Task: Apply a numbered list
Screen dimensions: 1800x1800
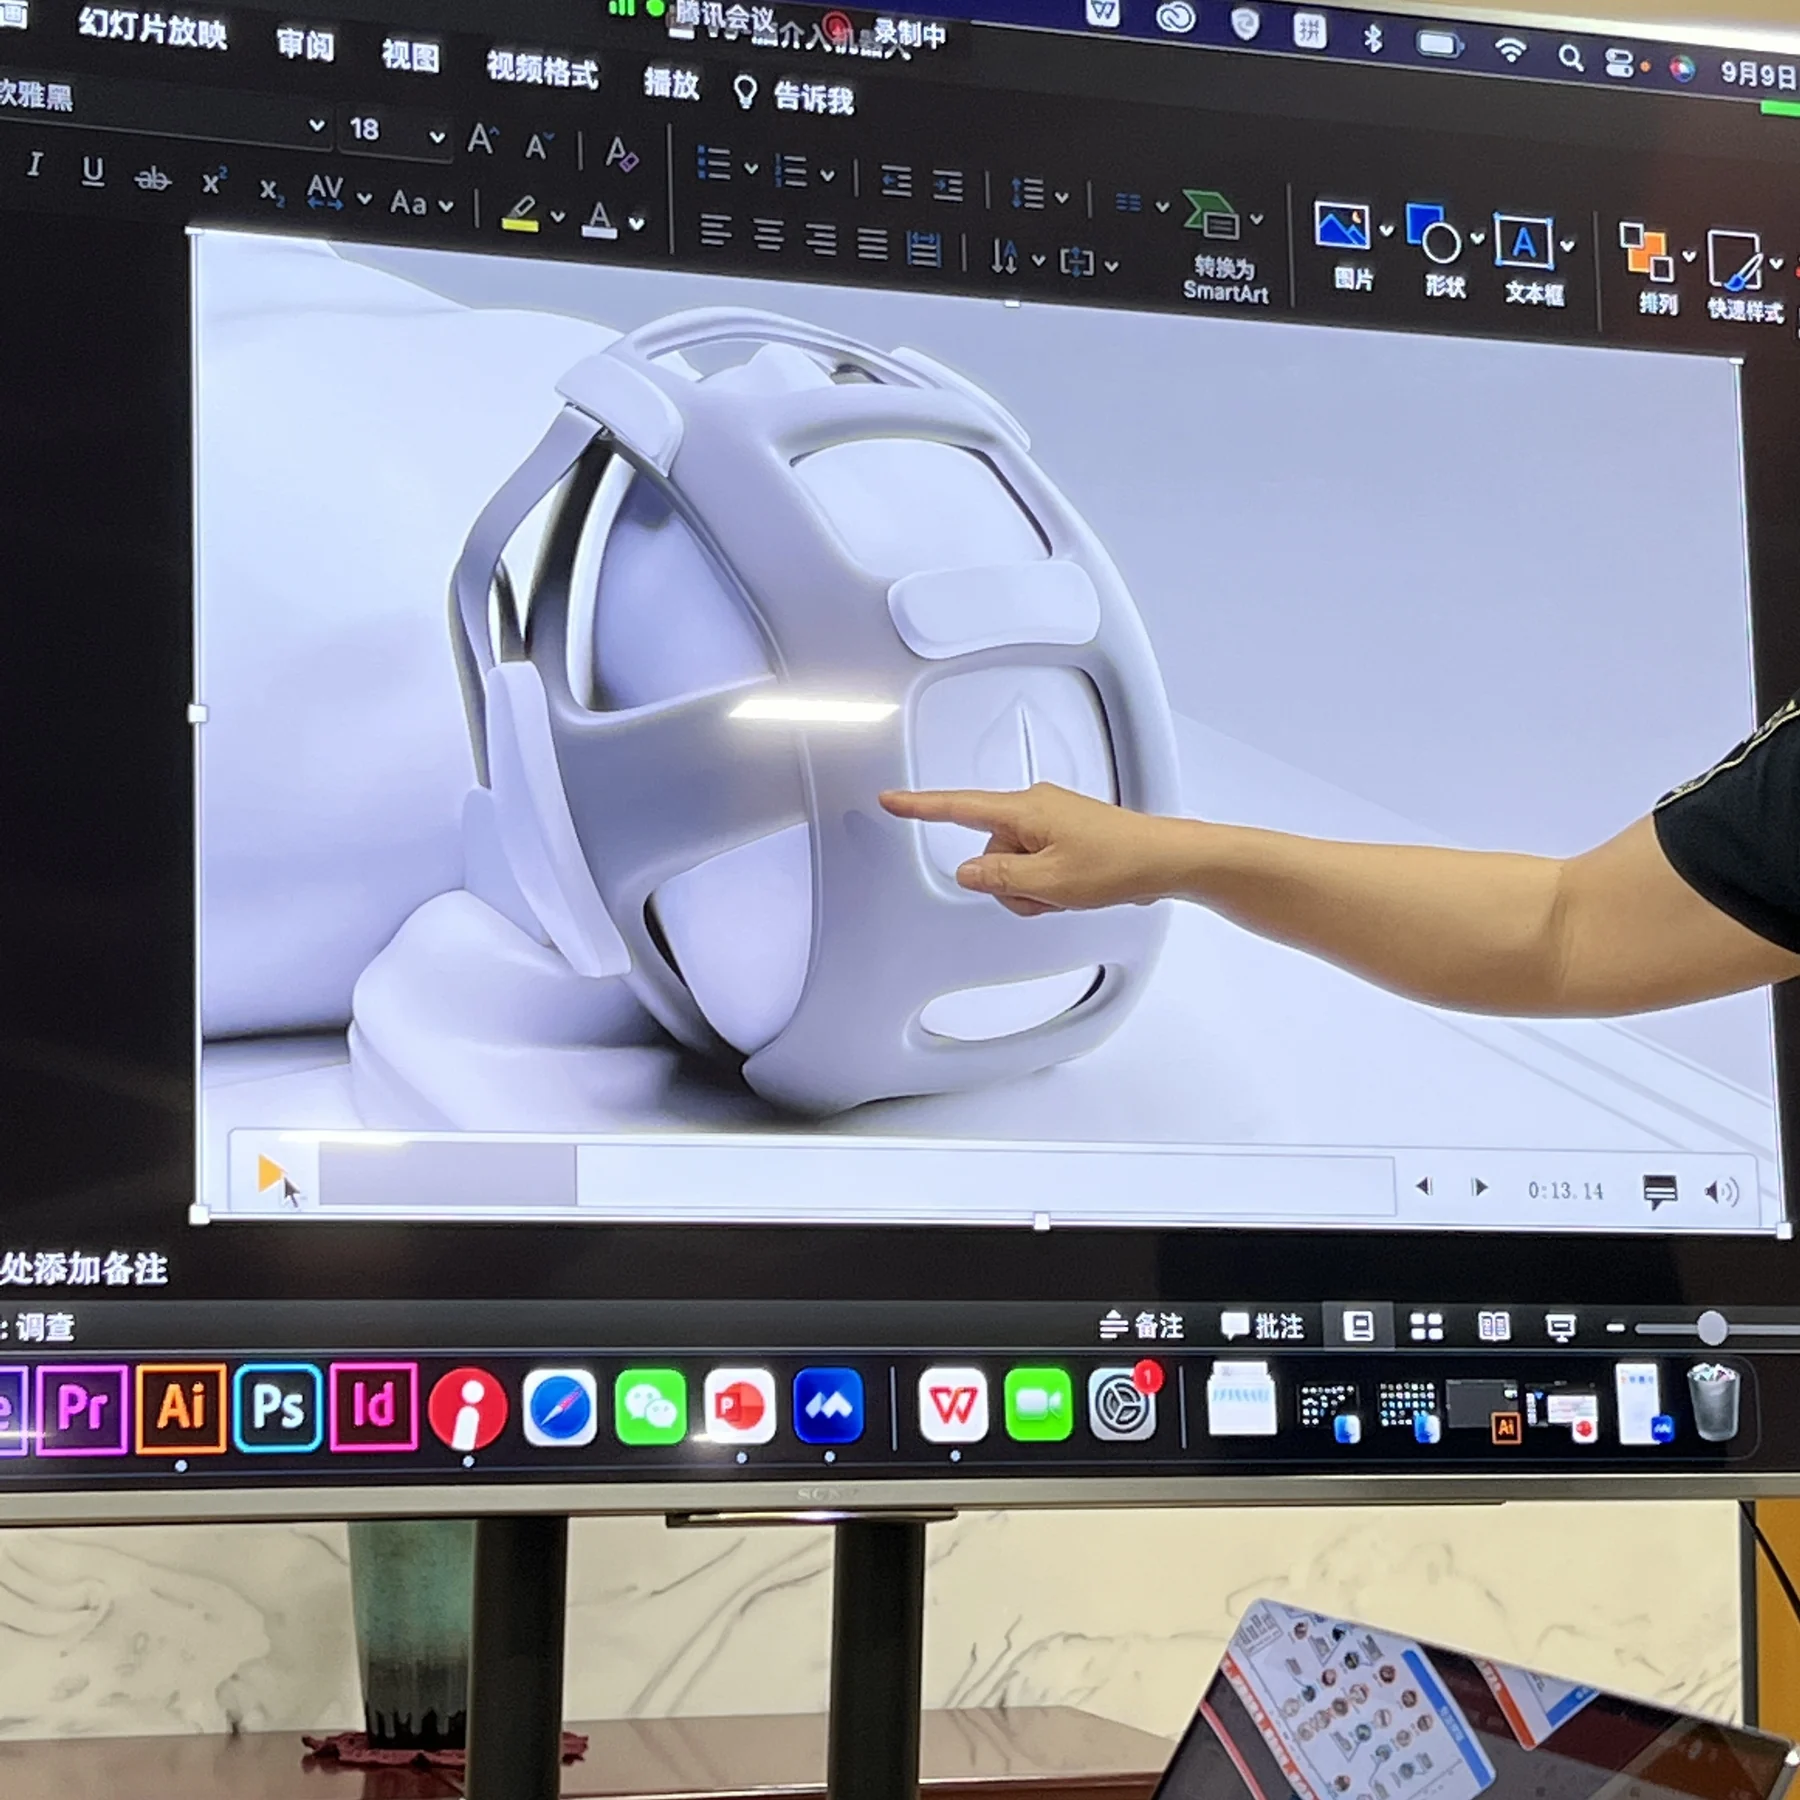Action: pyautogui.click(x=791, y=170)
